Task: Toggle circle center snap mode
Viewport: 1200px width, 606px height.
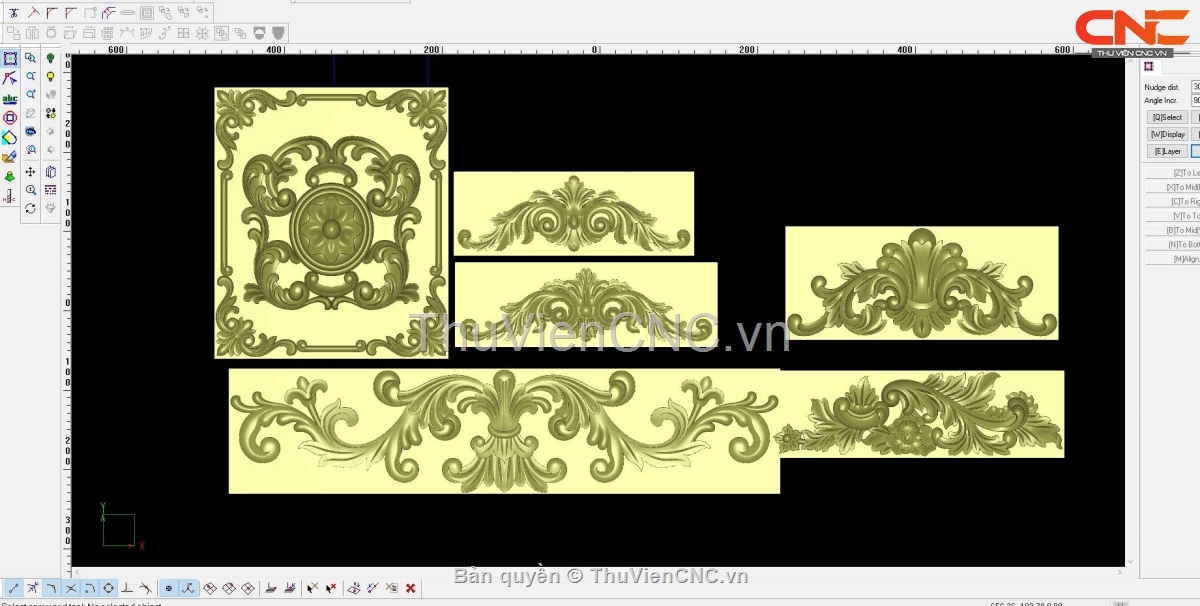Action: [108, 588]
